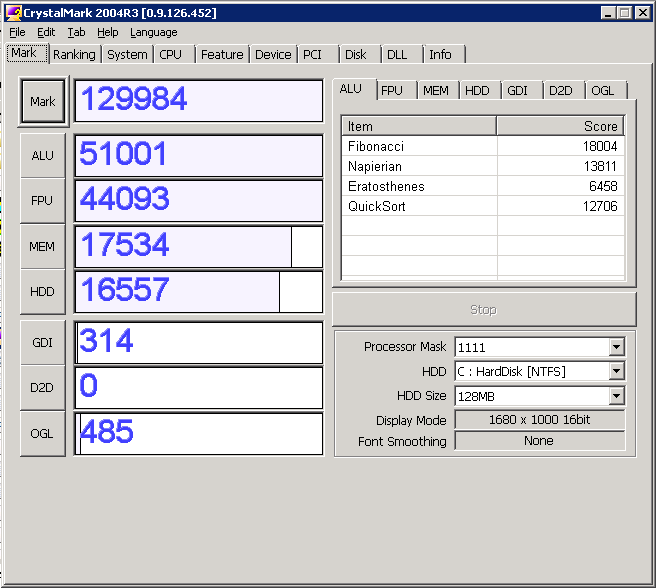Select the GDI results tab
Image resolution: width=656 pixels, height=588 pixels.
pyautogui.click(x=517, y=90)
